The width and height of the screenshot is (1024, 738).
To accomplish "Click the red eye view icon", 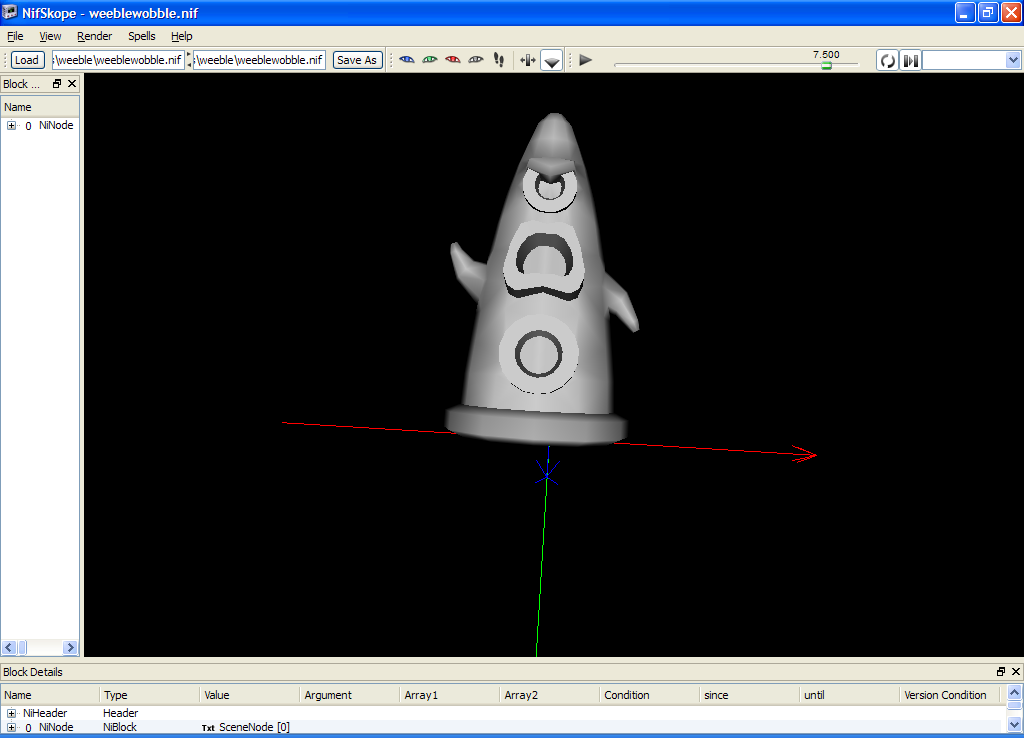I will pyautogui.click(x=452, y=60).
